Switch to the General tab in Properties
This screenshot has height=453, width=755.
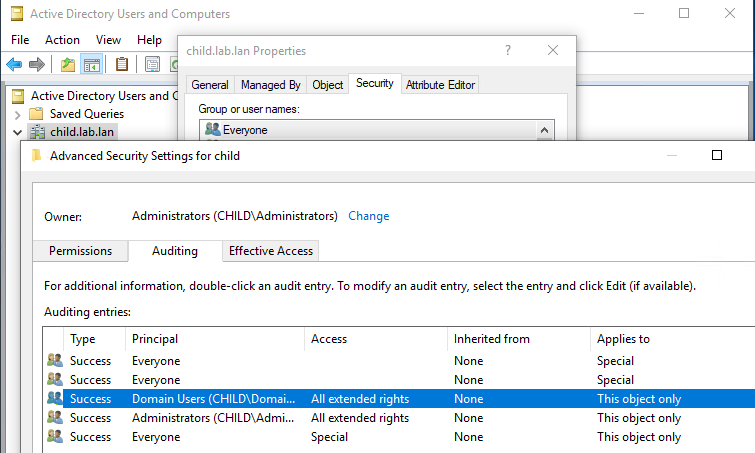click(x=210, y=85)
